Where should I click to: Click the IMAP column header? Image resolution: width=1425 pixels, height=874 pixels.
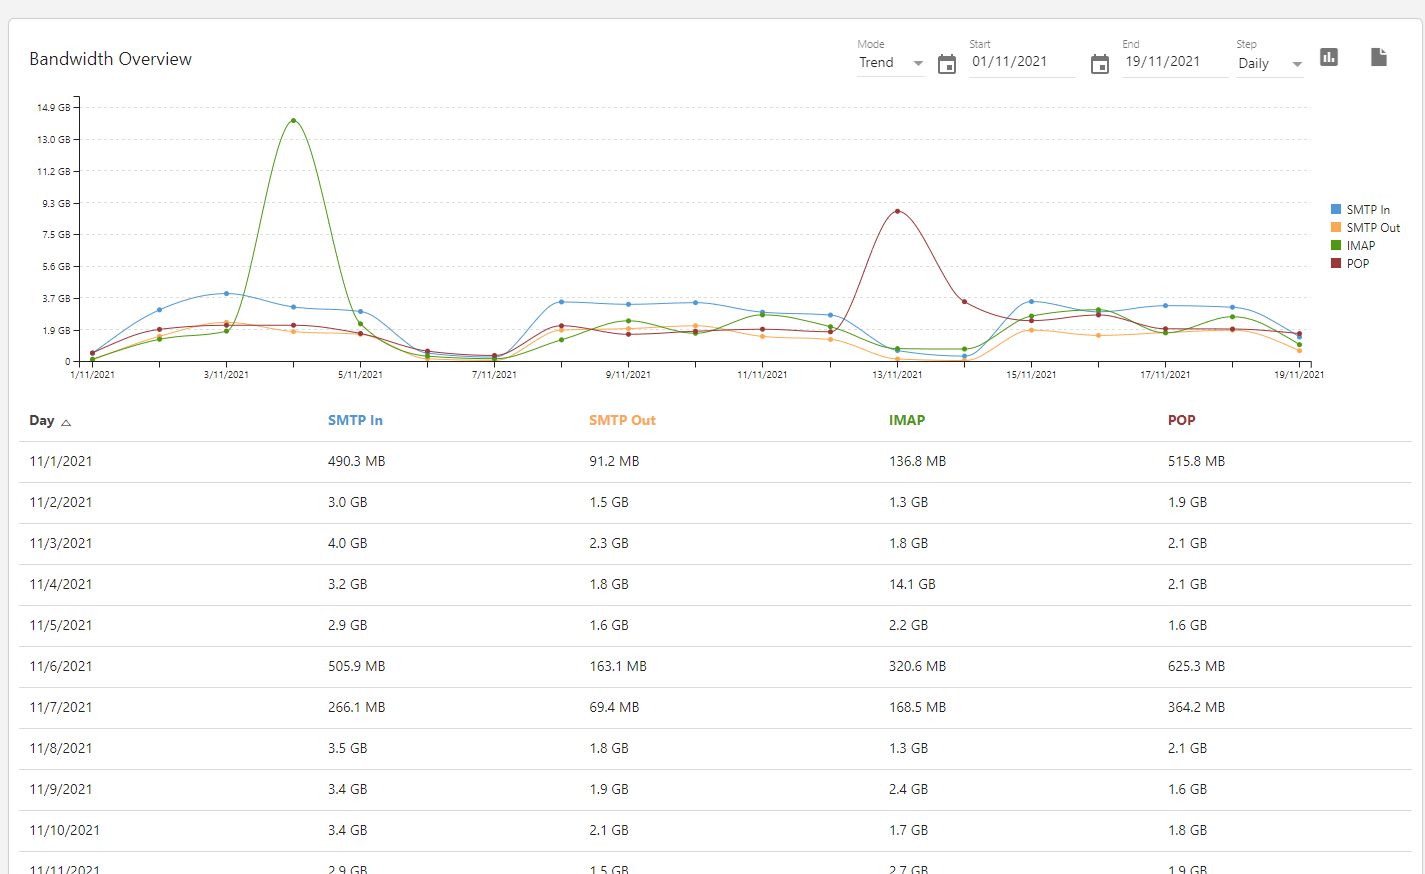(x=906, y=420)
